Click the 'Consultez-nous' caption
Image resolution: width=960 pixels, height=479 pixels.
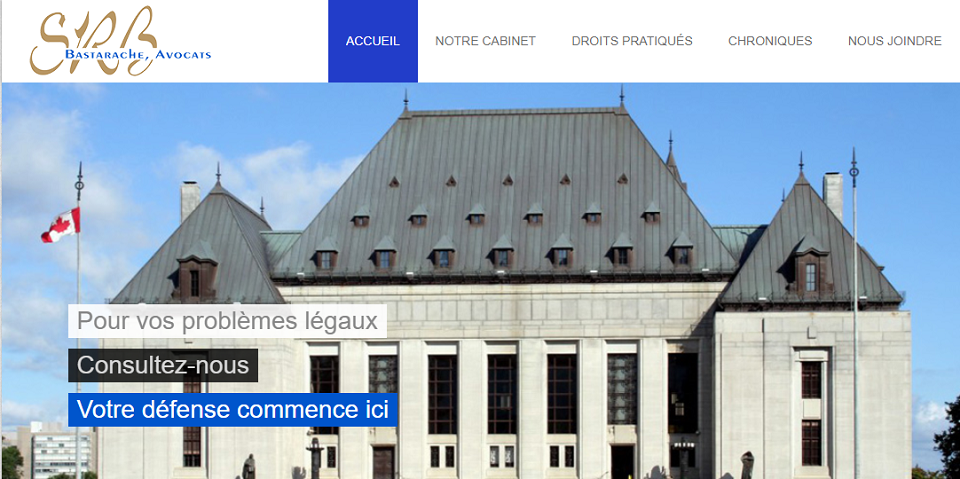[x=163, y=365]
